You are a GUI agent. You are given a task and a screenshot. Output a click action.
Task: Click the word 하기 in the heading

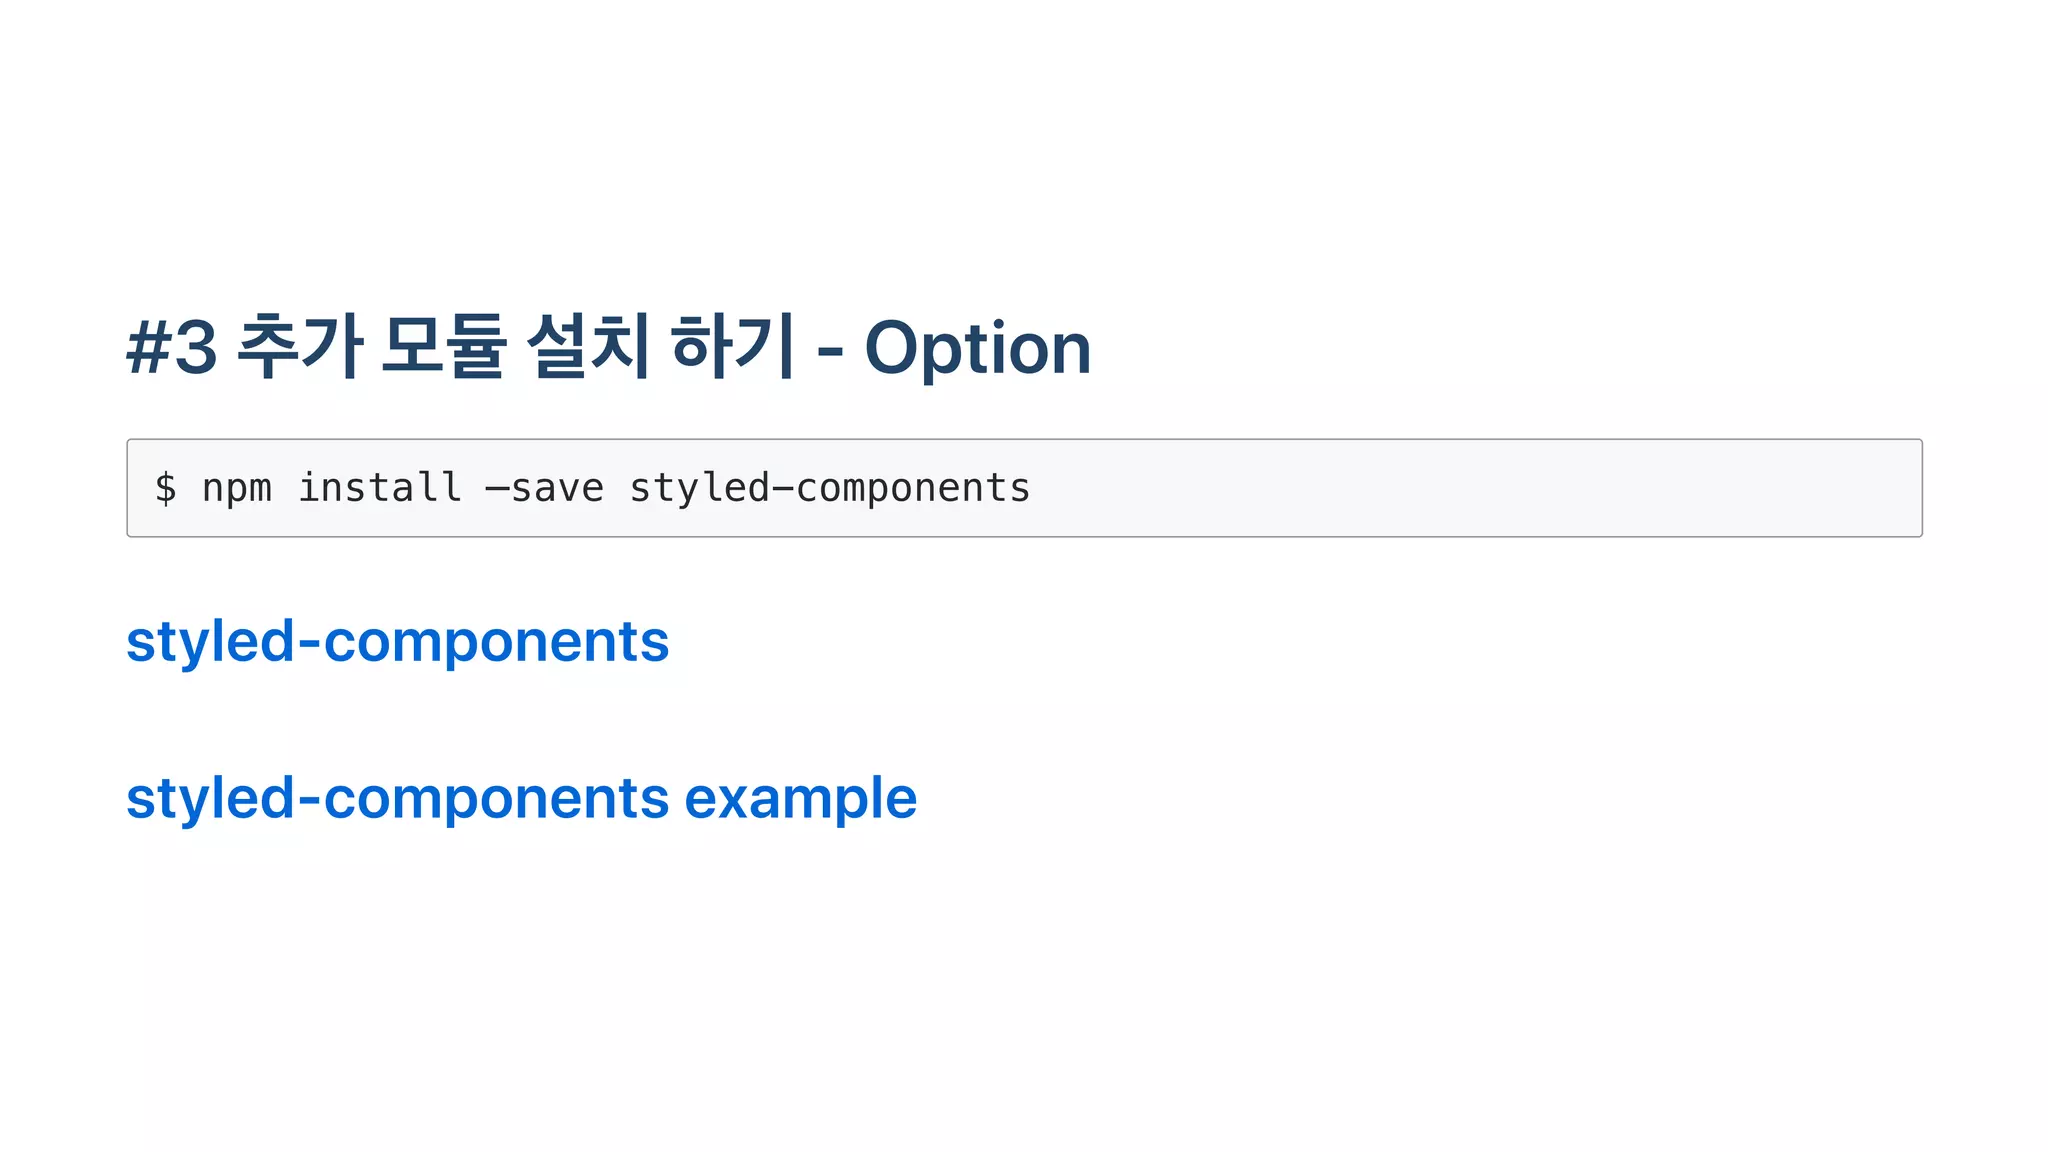[733, 346]
